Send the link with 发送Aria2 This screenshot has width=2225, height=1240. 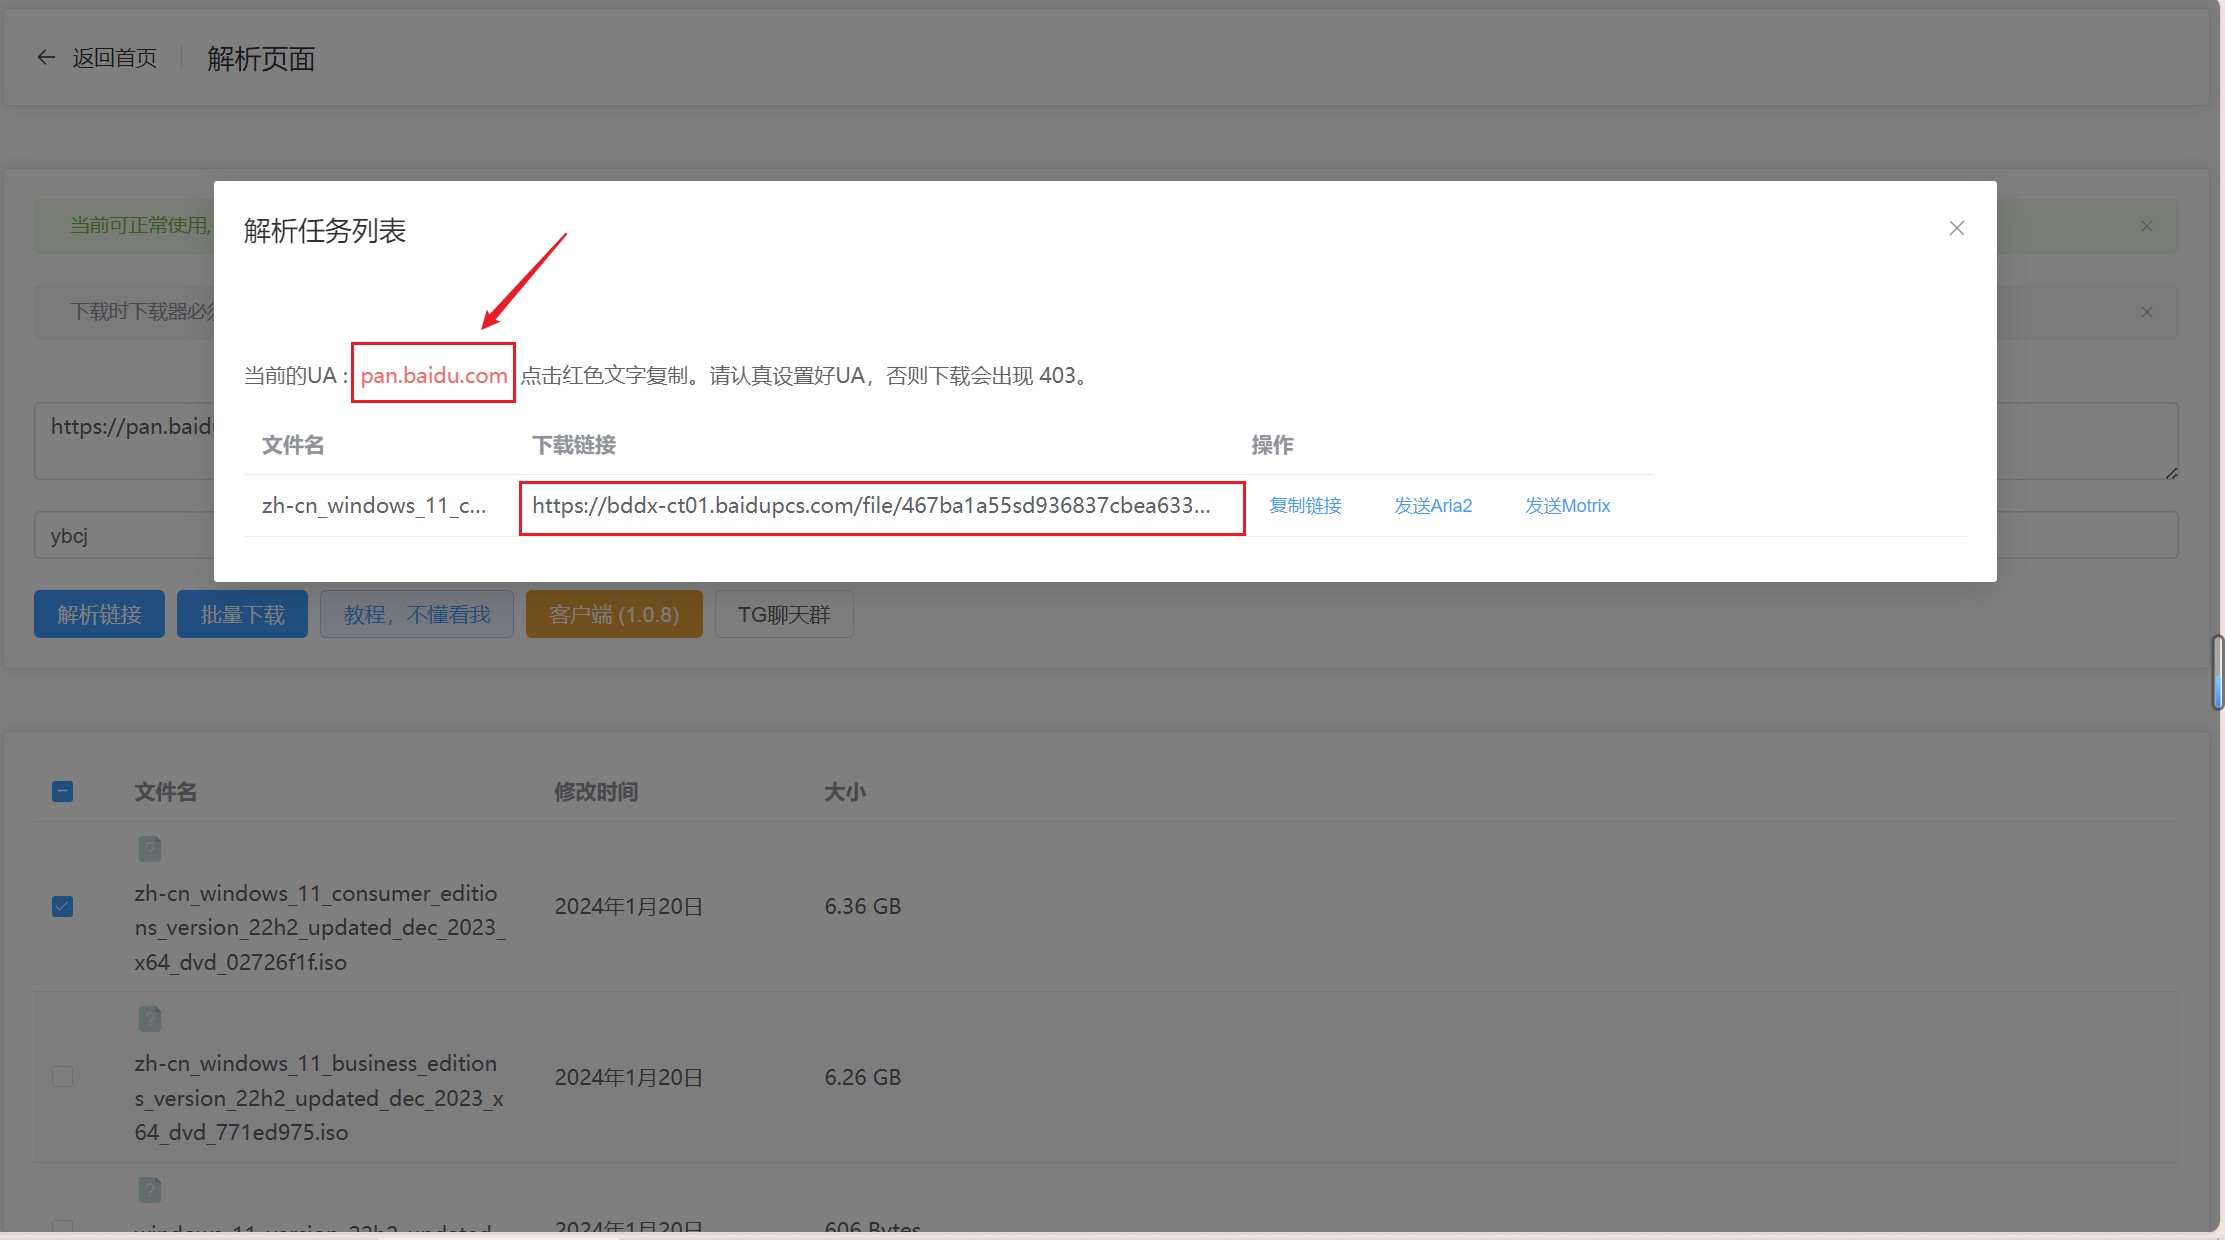[1433, 506]
